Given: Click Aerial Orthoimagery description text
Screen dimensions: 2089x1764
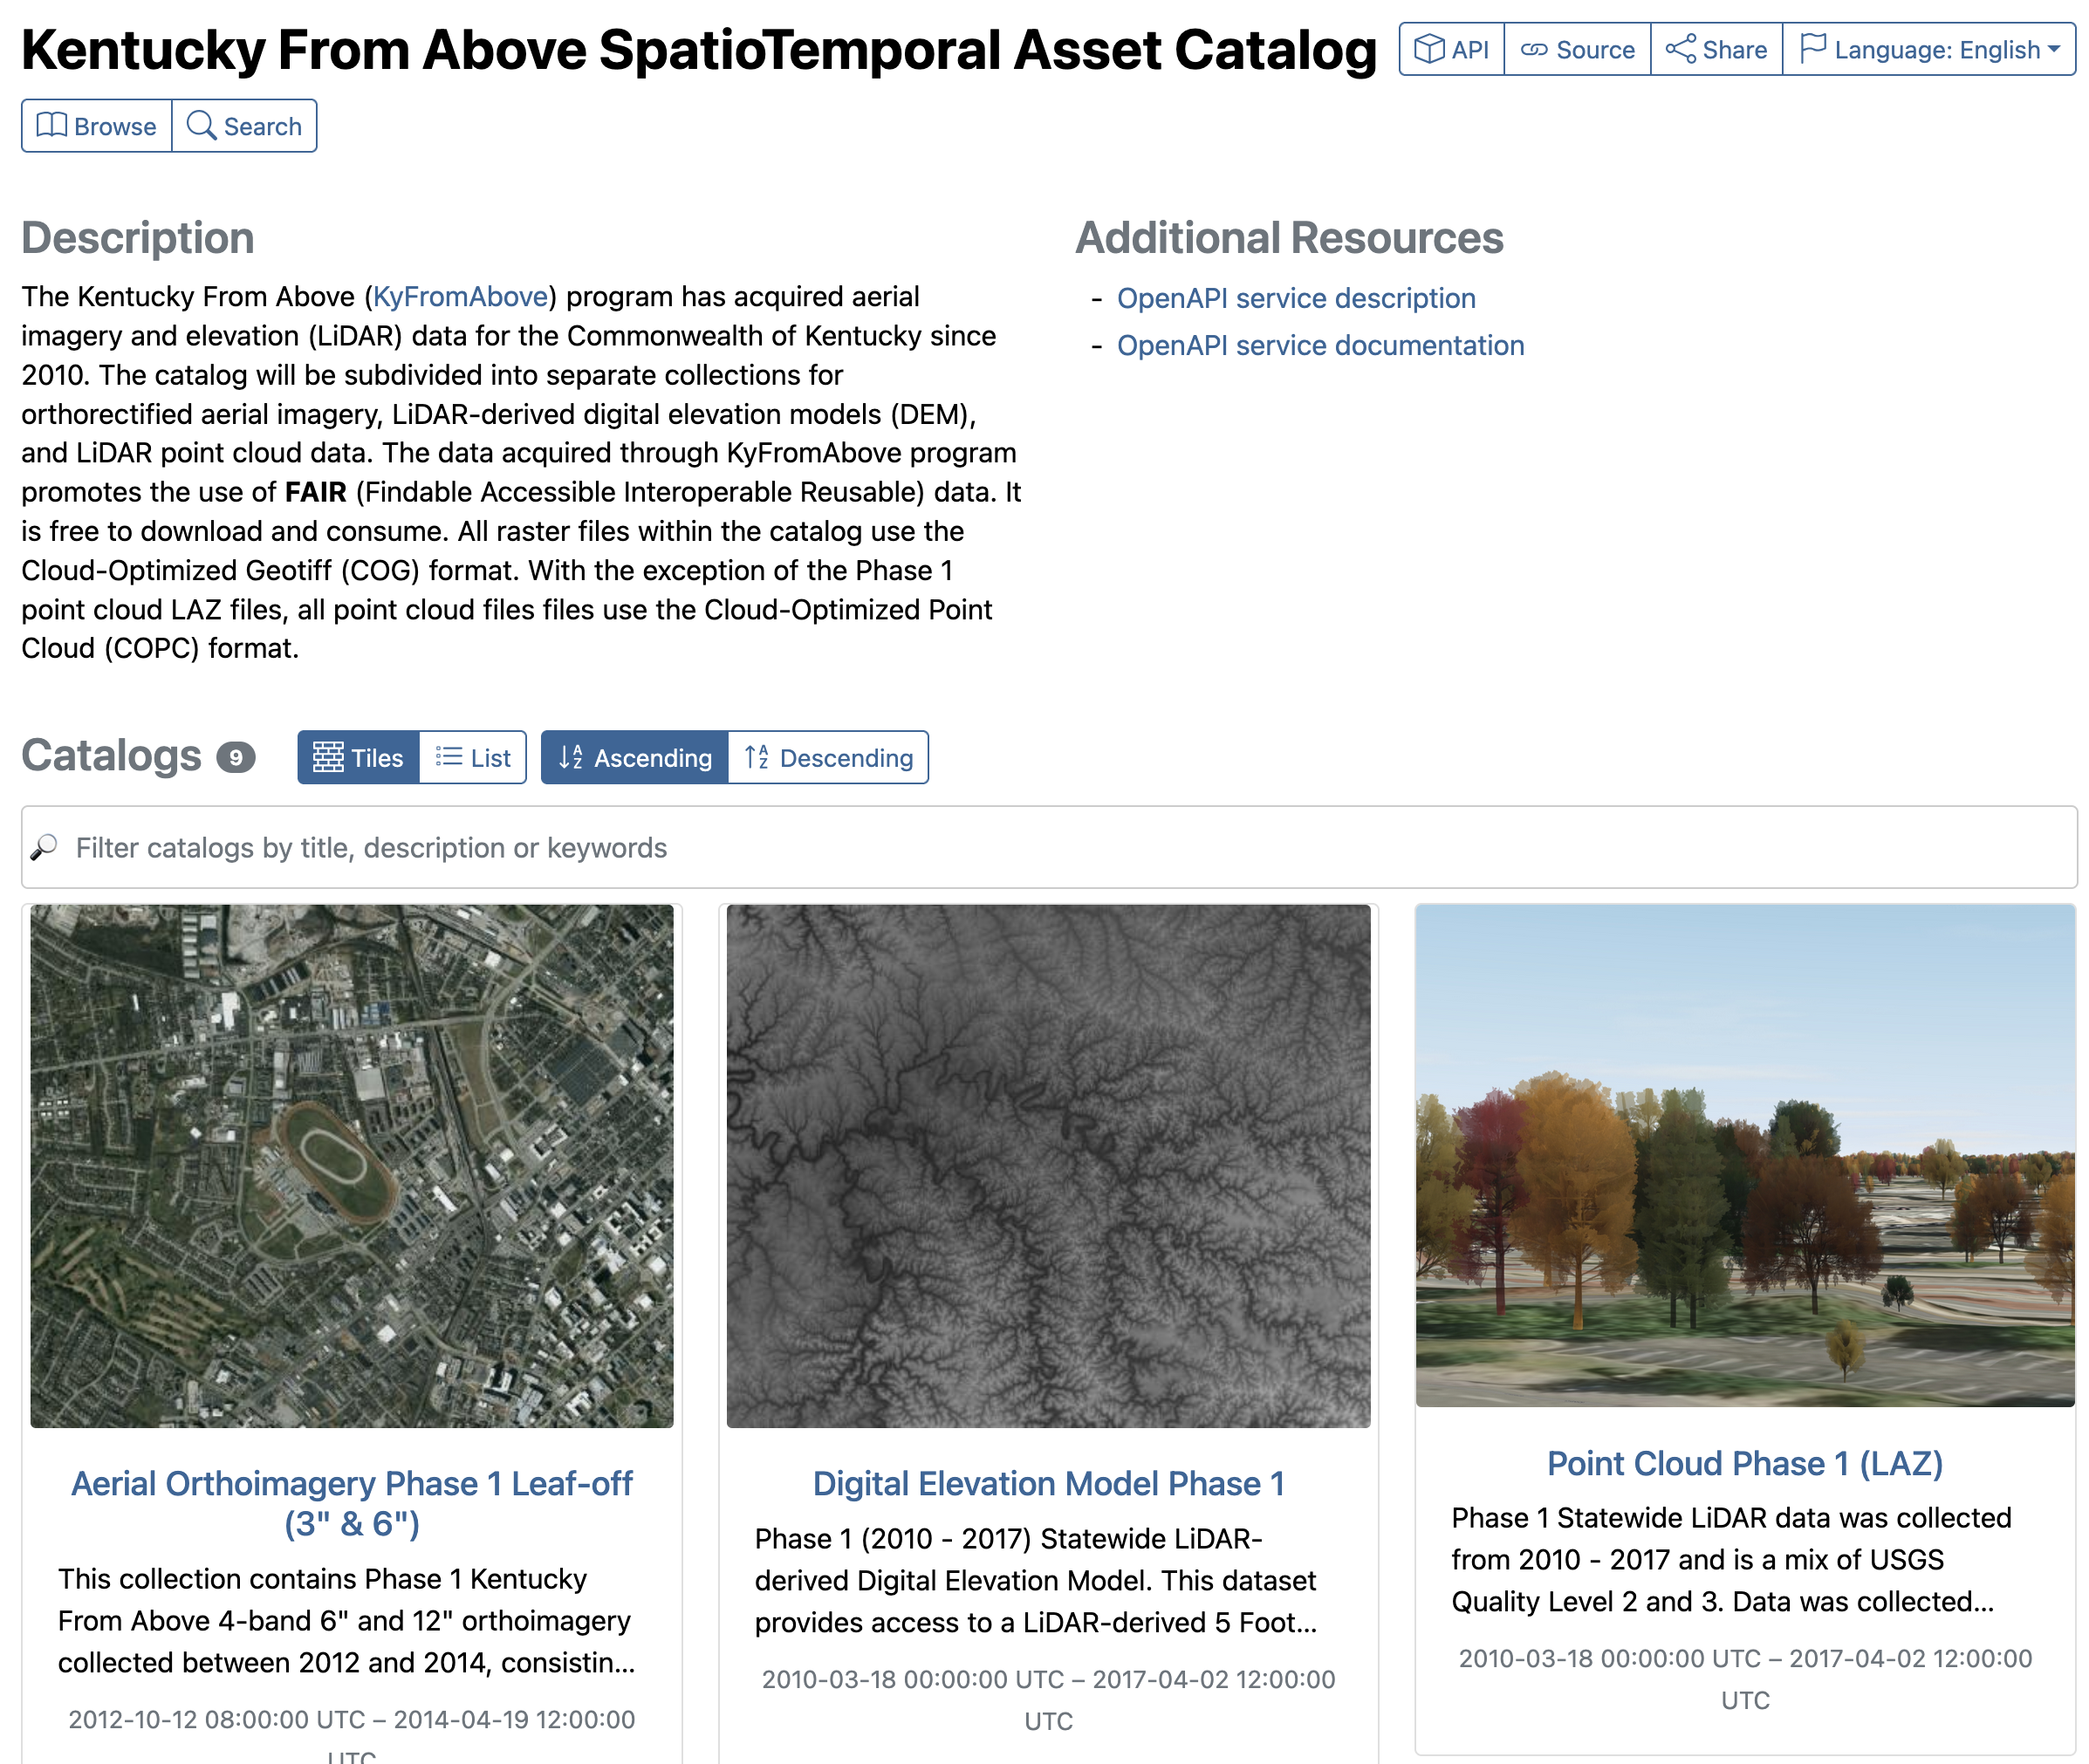Looking at the screenshot, I should tap(346, 1620).
